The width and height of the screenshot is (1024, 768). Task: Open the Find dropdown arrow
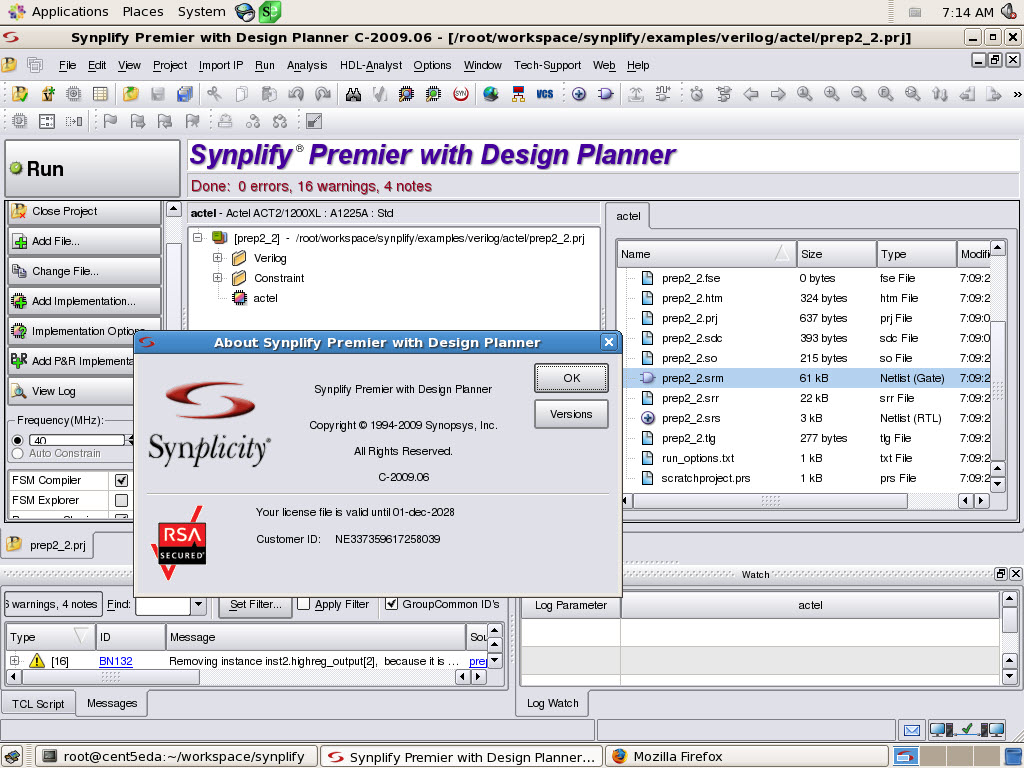click(199, 605)
